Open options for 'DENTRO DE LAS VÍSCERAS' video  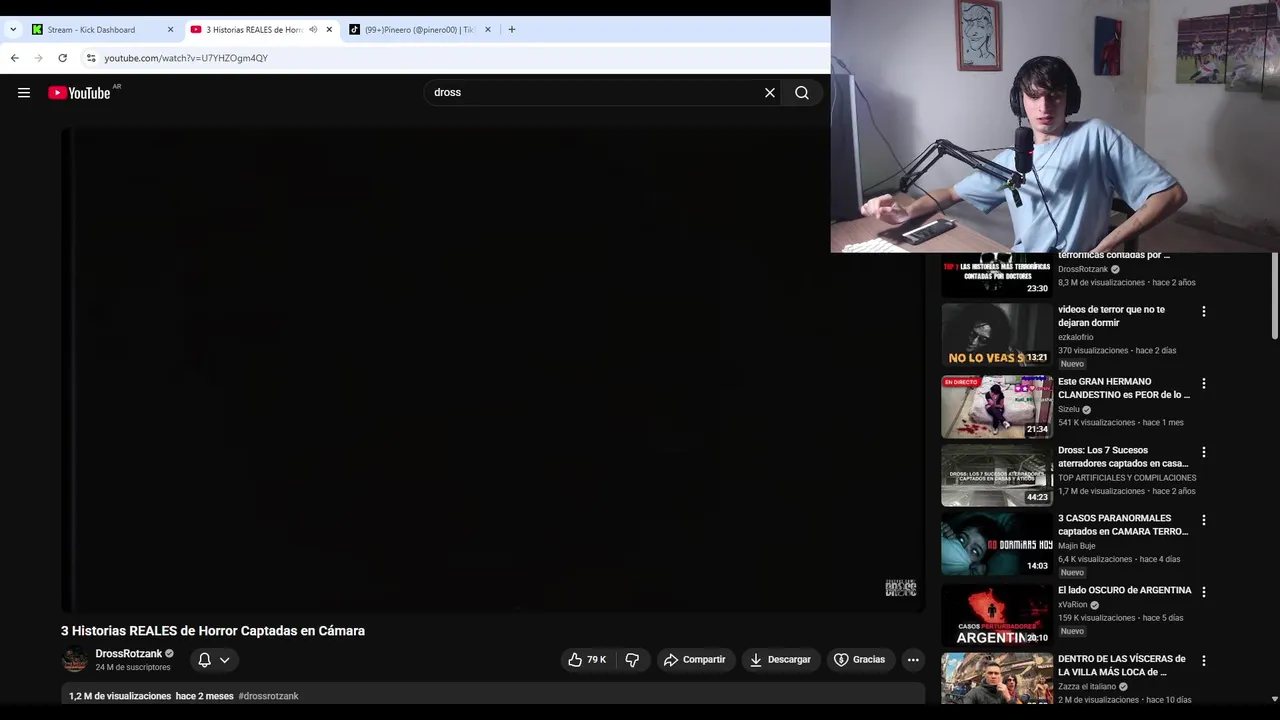[1204, 660]
